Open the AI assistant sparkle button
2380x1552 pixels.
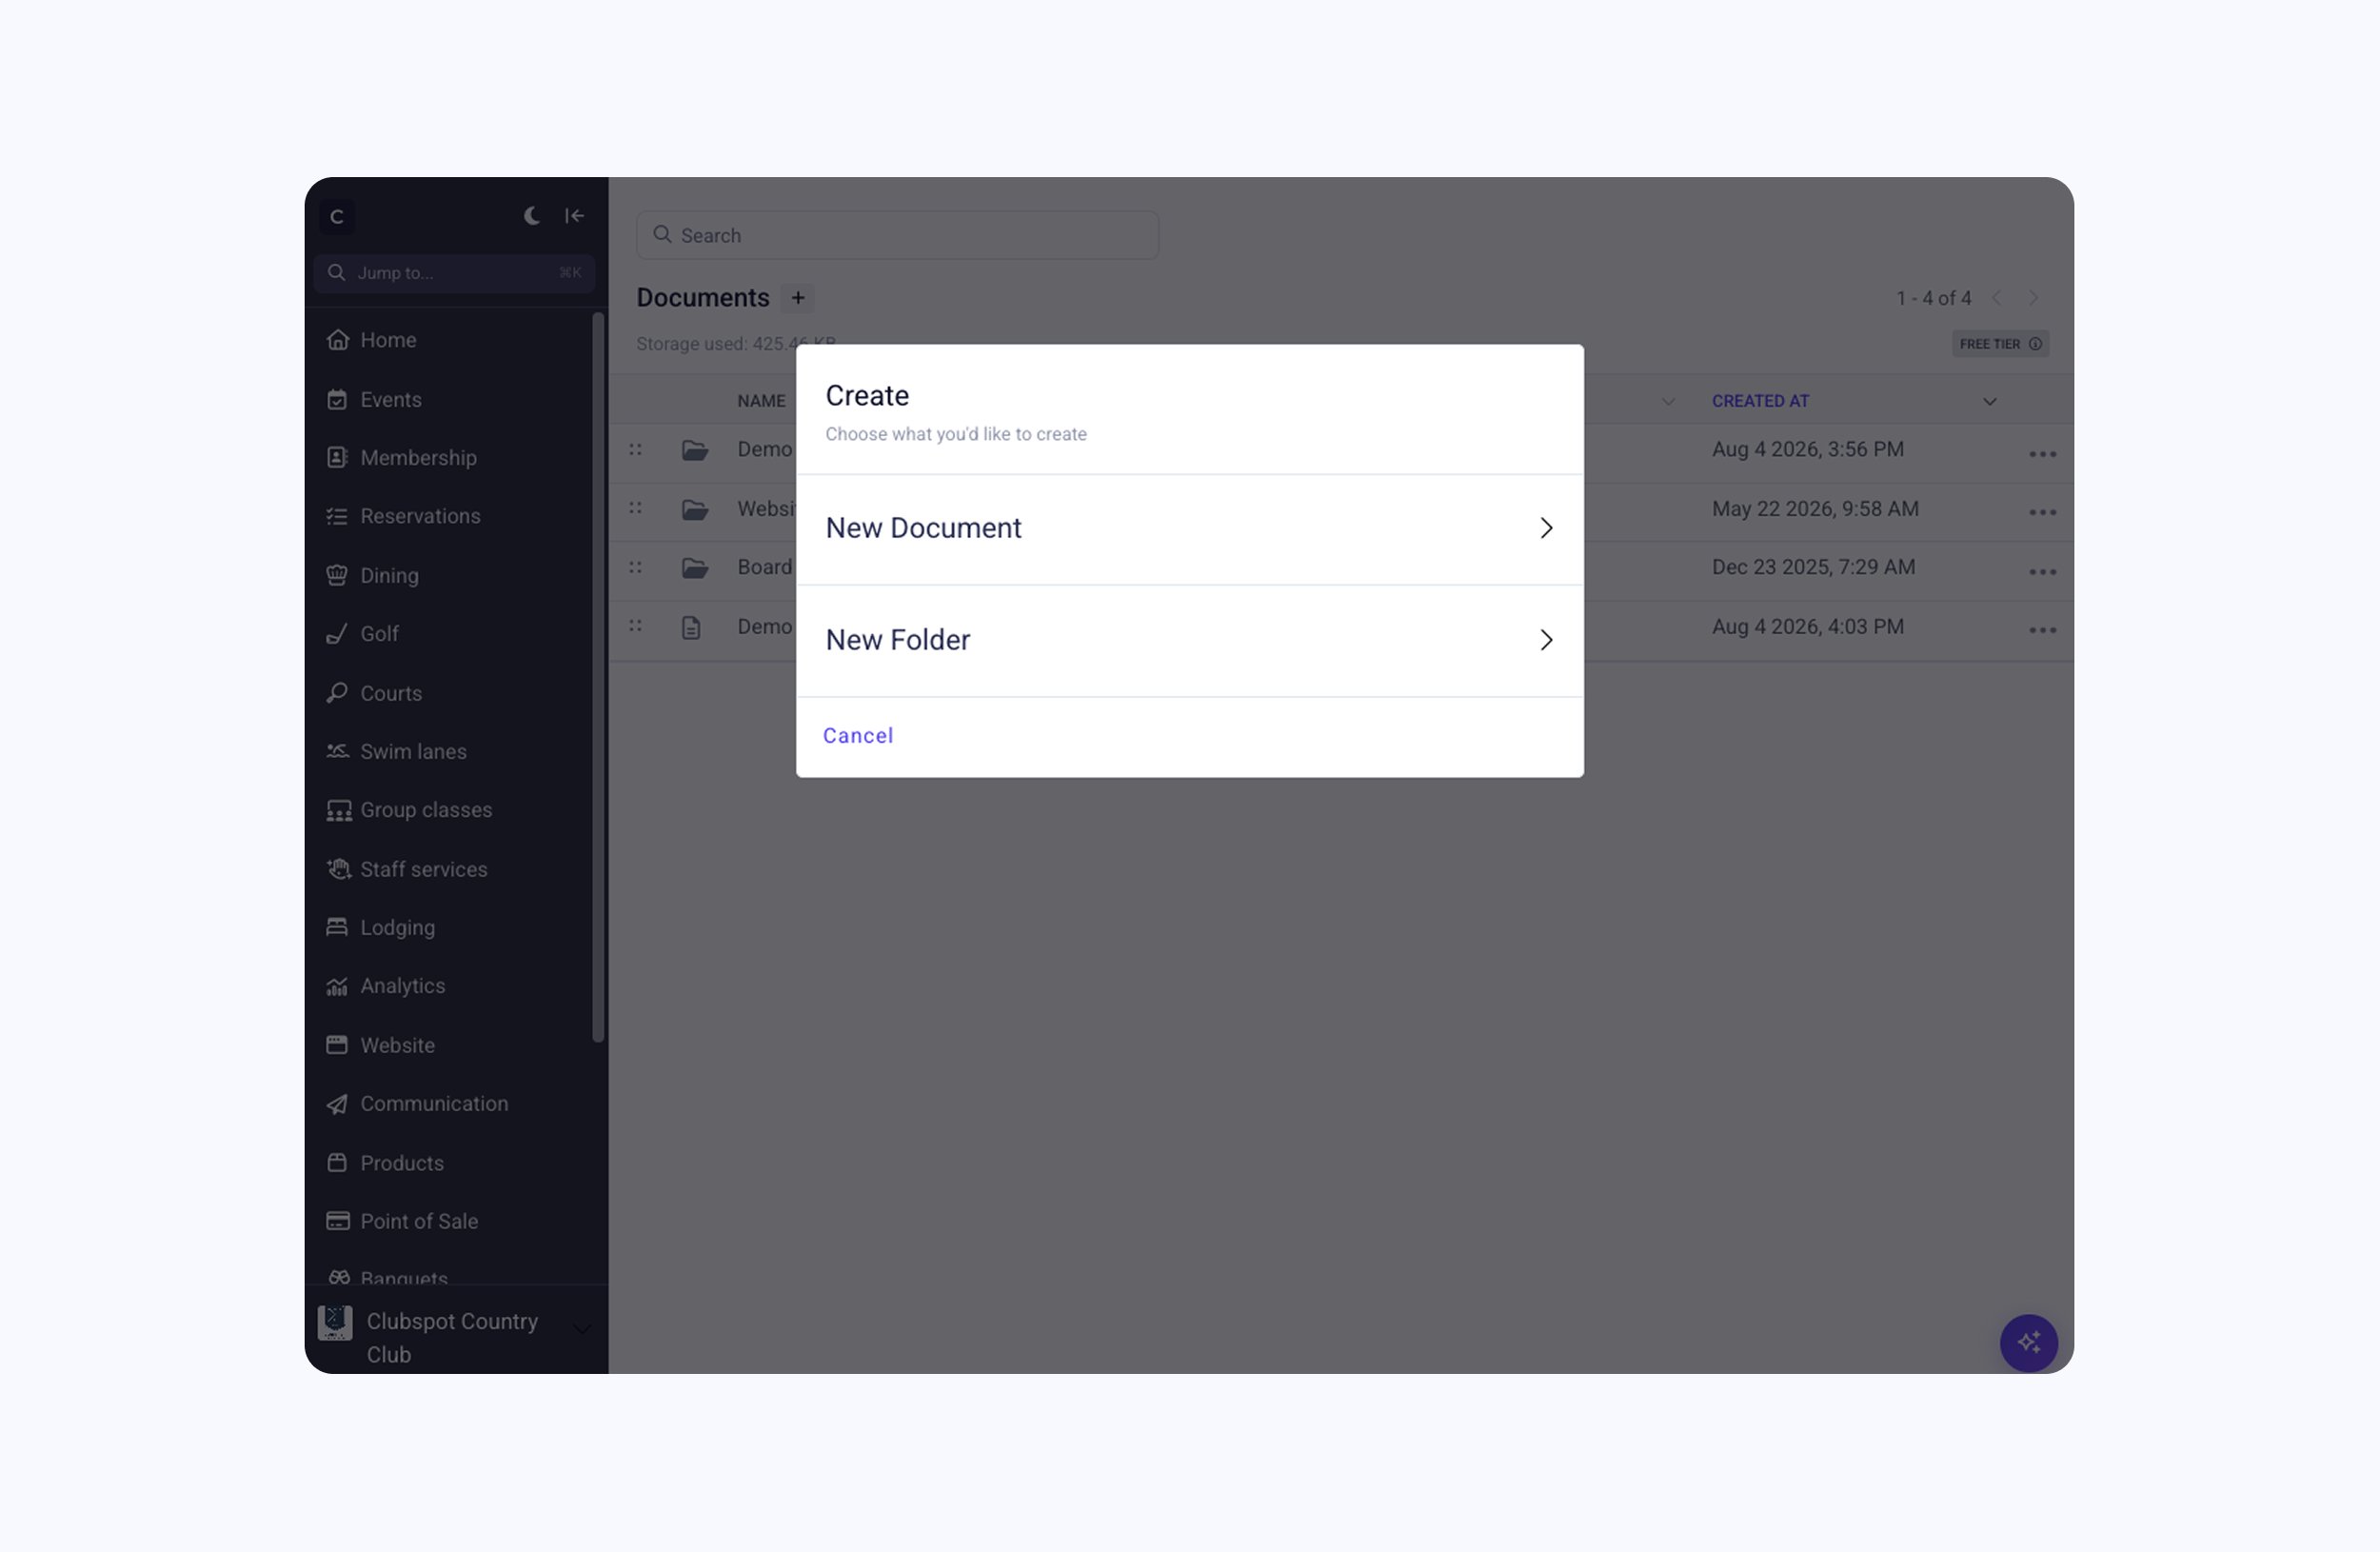(2028, 1343)
